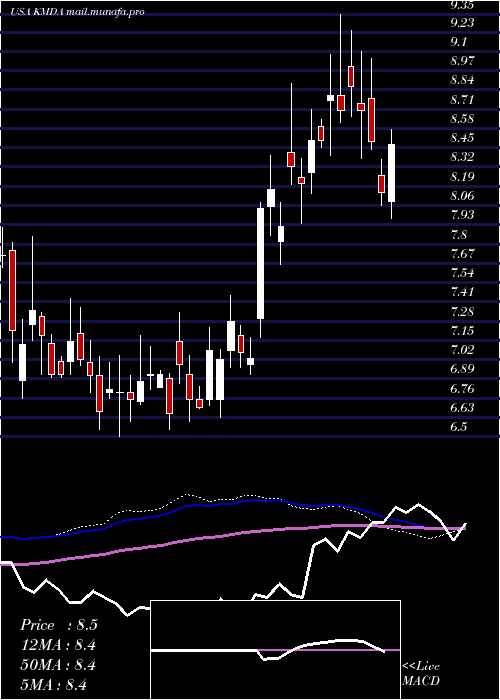Click the 6.89 price level
The width and height of the screenshot is (500, 700).
point(462,369)
